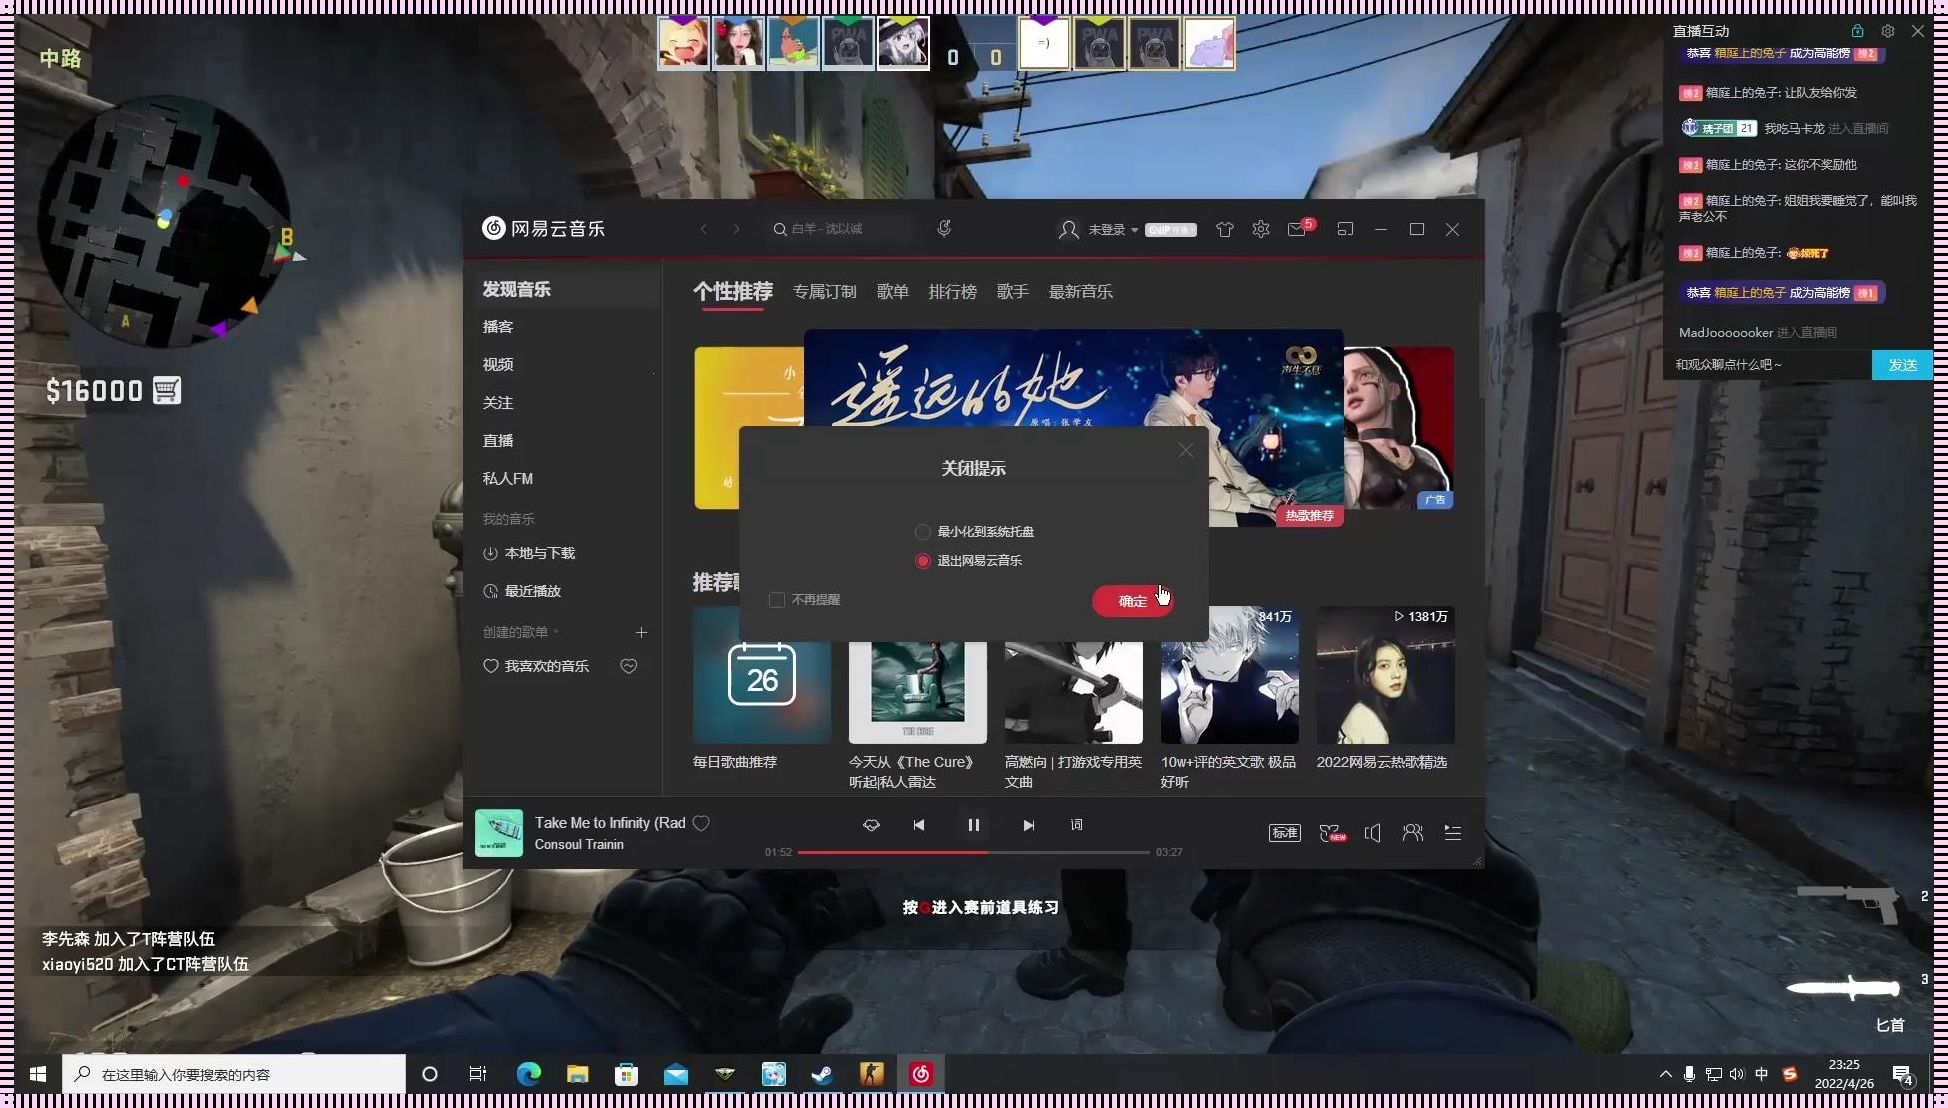Close the 关闭提示 dialog with X
This screenshot has height=1108, width=1948.
pos(1186,451)
